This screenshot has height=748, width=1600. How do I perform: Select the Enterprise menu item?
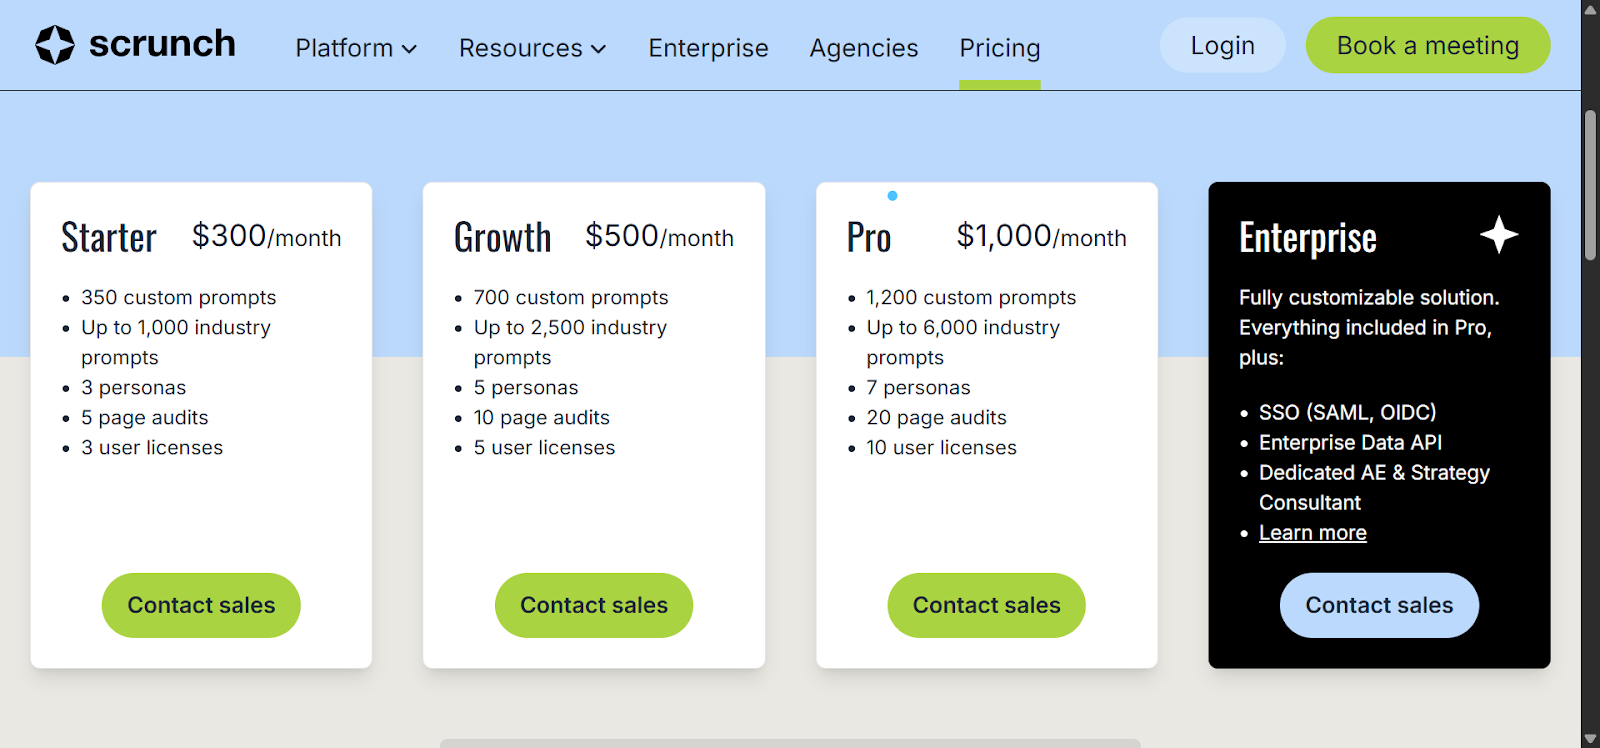(x=708, y=47)
